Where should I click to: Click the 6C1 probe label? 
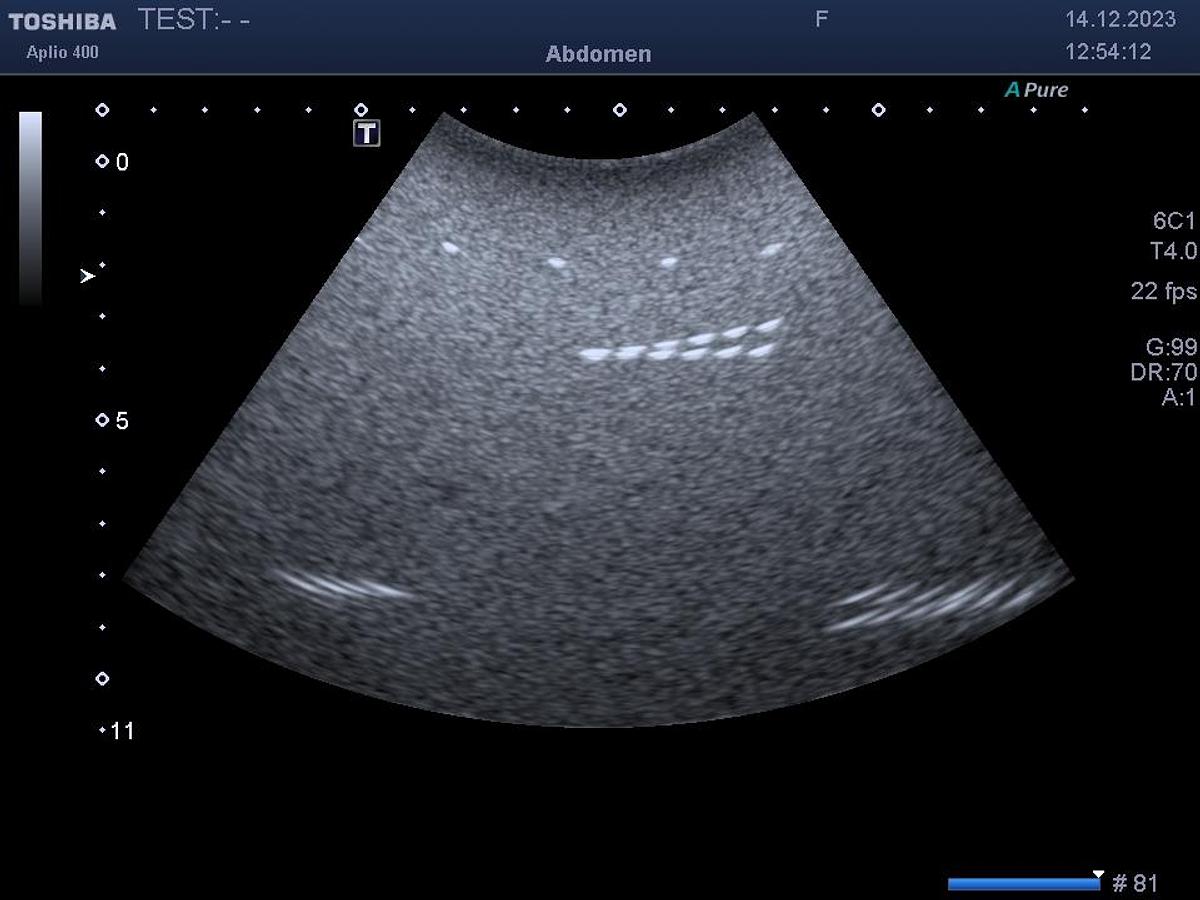tap(1174, 222)
